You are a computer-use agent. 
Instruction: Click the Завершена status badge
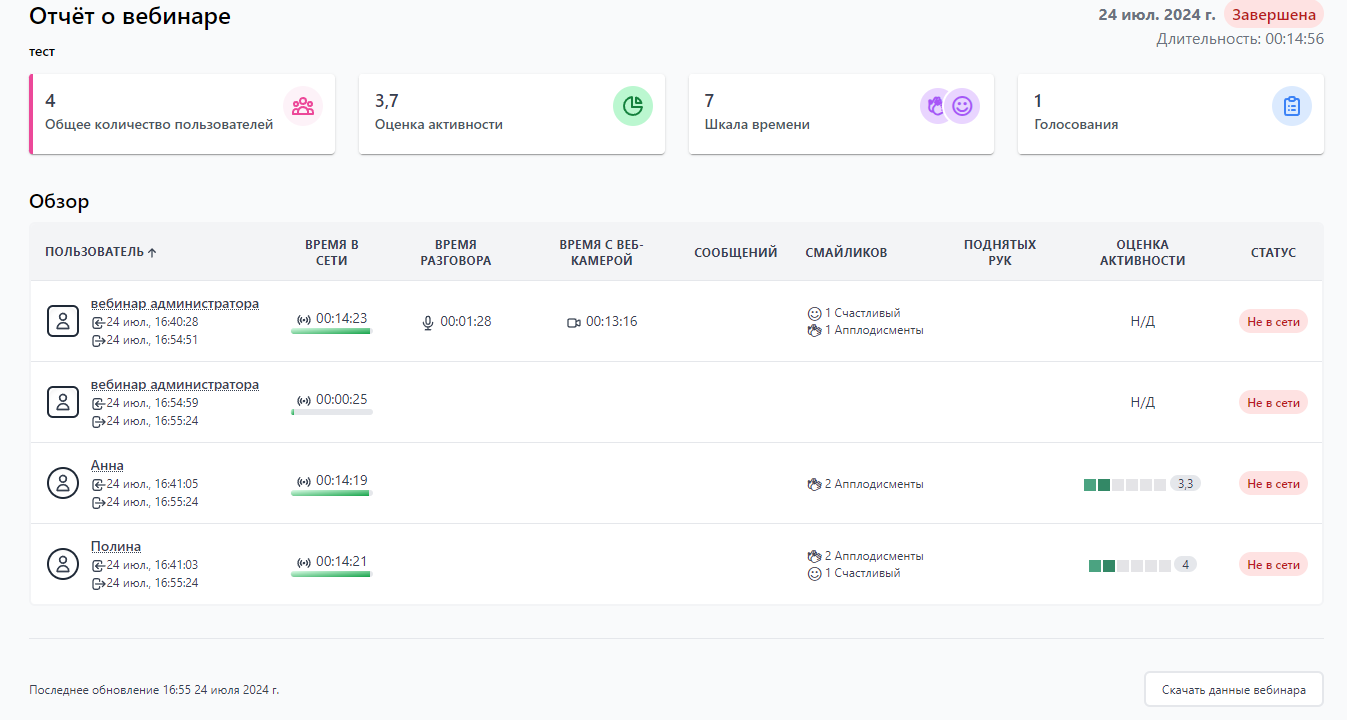click(x=1273, y=15)
